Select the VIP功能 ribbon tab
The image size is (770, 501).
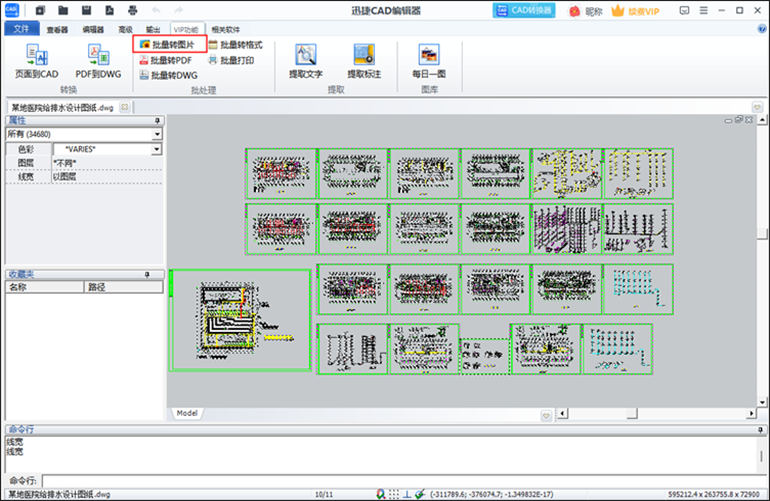186,29
